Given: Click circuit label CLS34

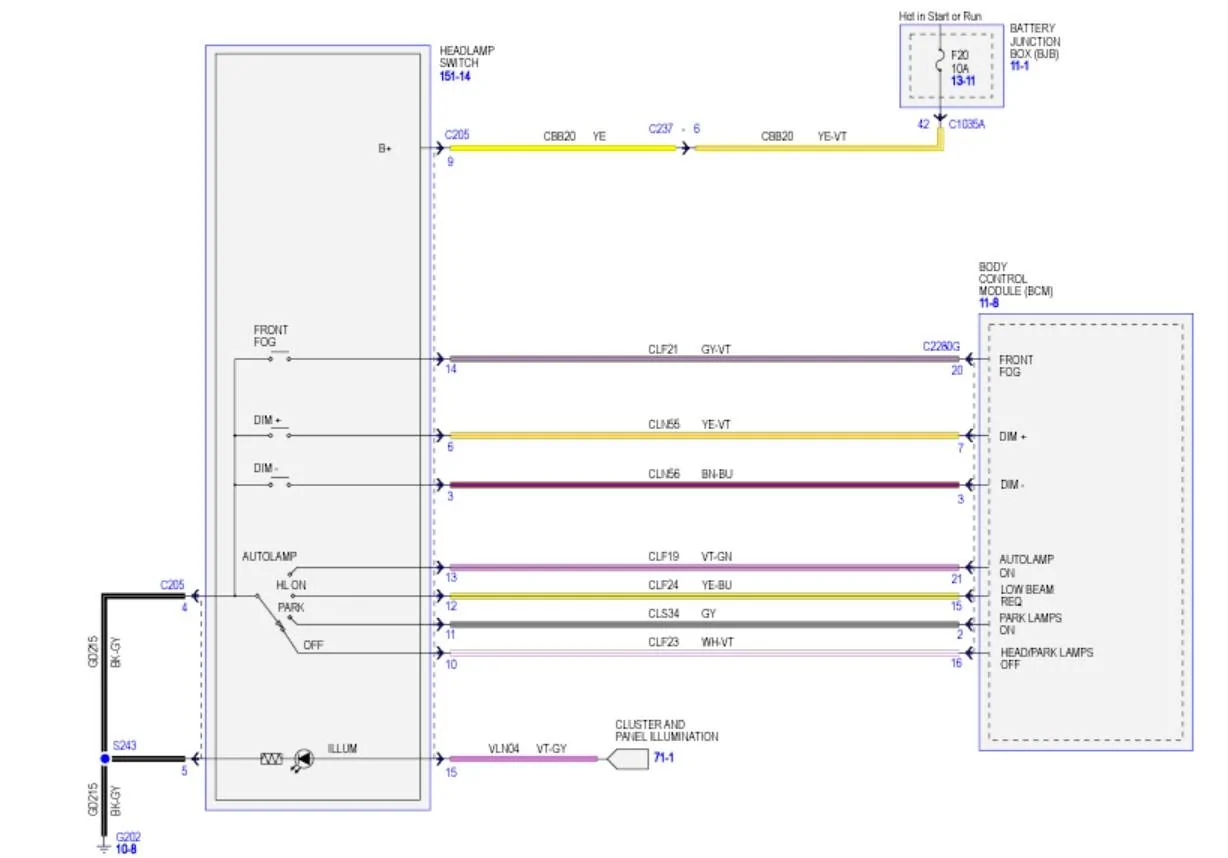Looking at the screenshot, I should tap(664, 613).
